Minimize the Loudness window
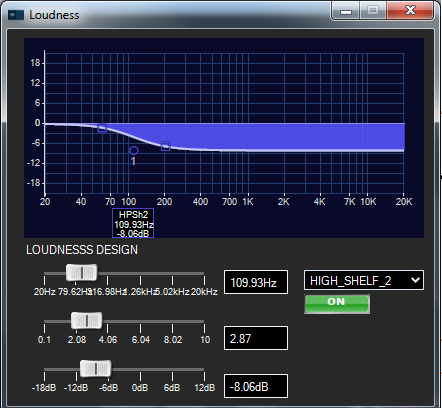Screen dimensions: 442x408 coord(346,11)
